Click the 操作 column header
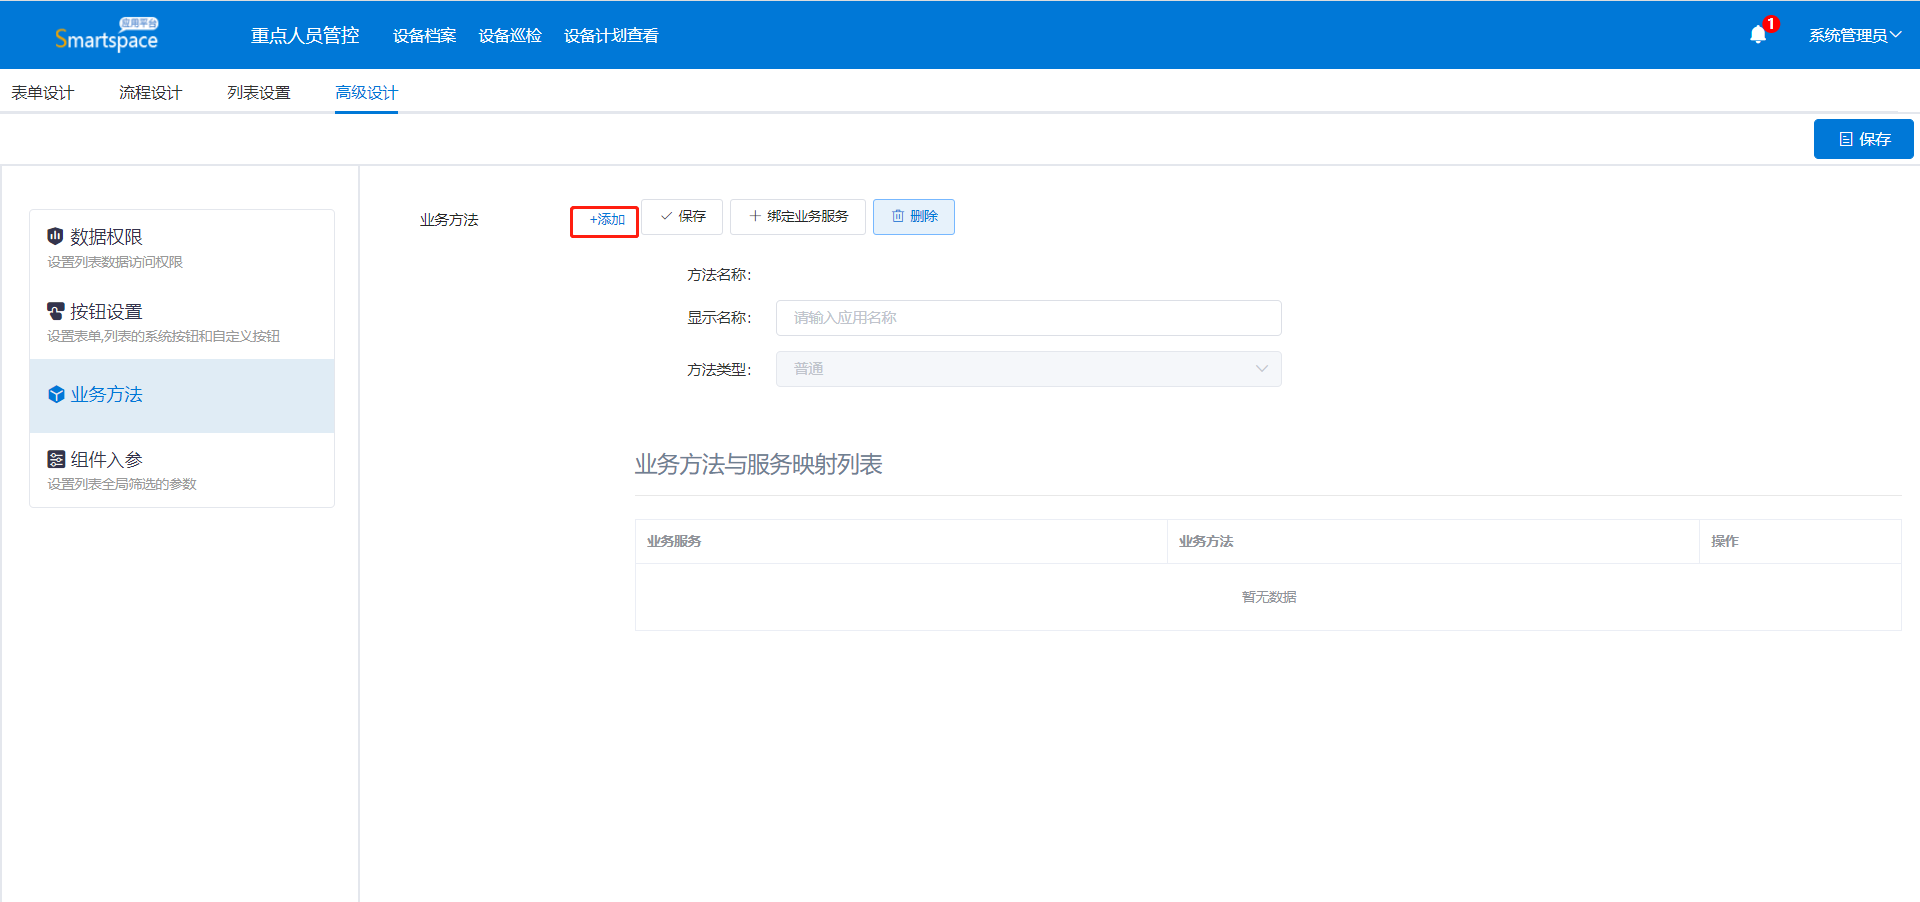 (x=1800, y=541)
